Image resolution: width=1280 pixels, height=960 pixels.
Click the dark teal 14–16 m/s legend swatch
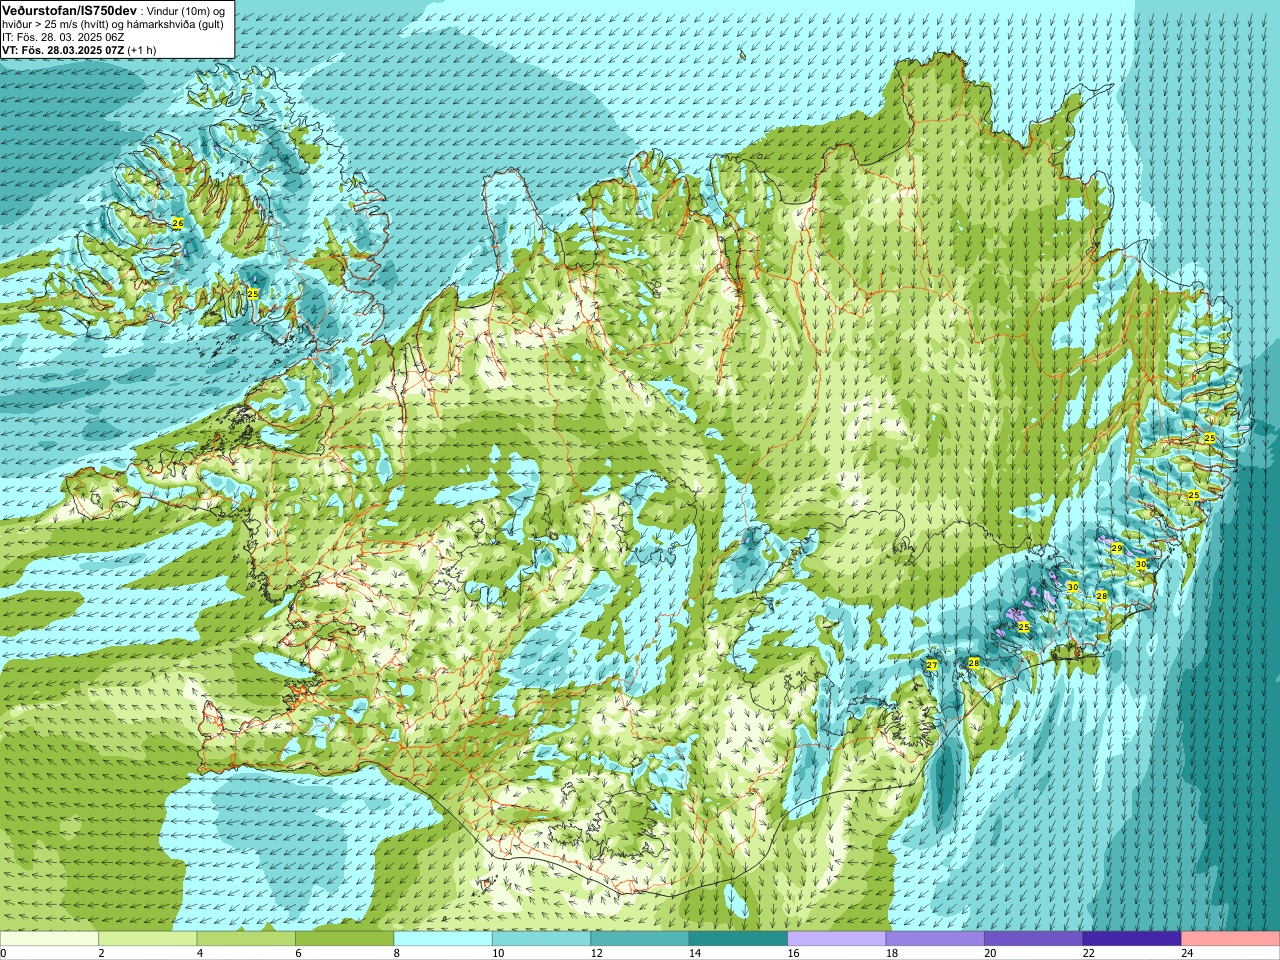pos(738,938)
